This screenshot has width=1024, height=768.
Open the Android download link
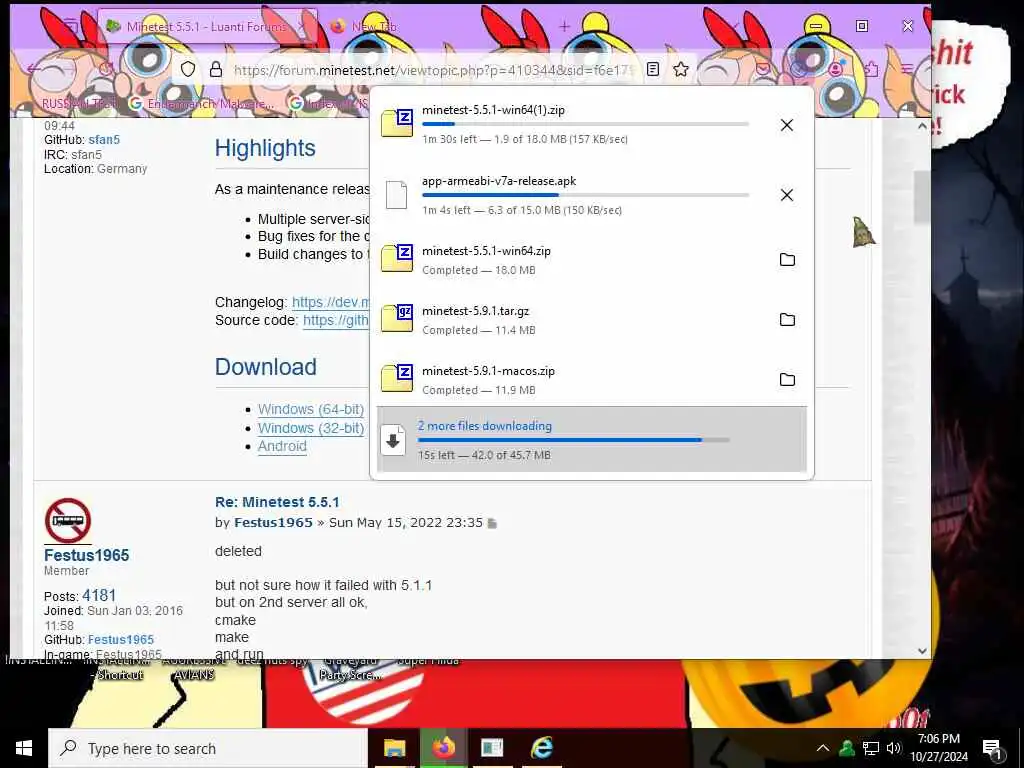(282, 446)
